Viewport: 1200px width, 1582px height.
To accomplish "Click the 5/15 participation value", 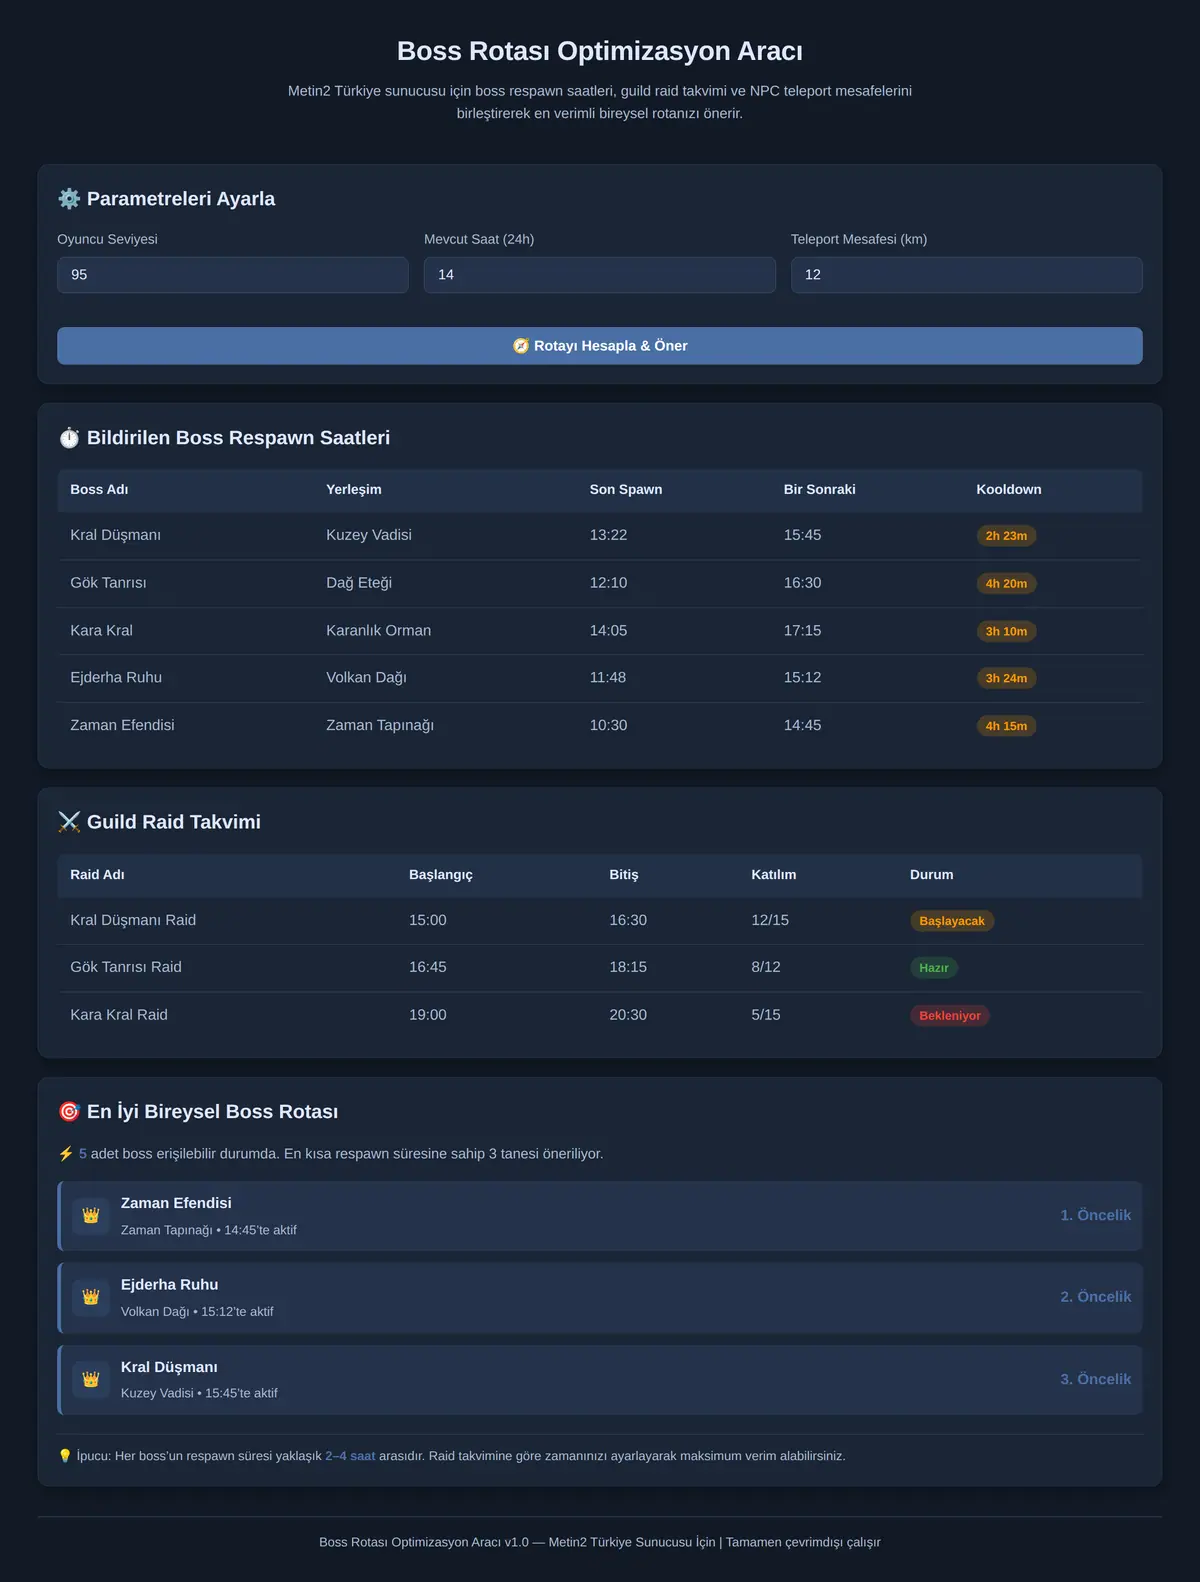I will tap(766, 1015).
